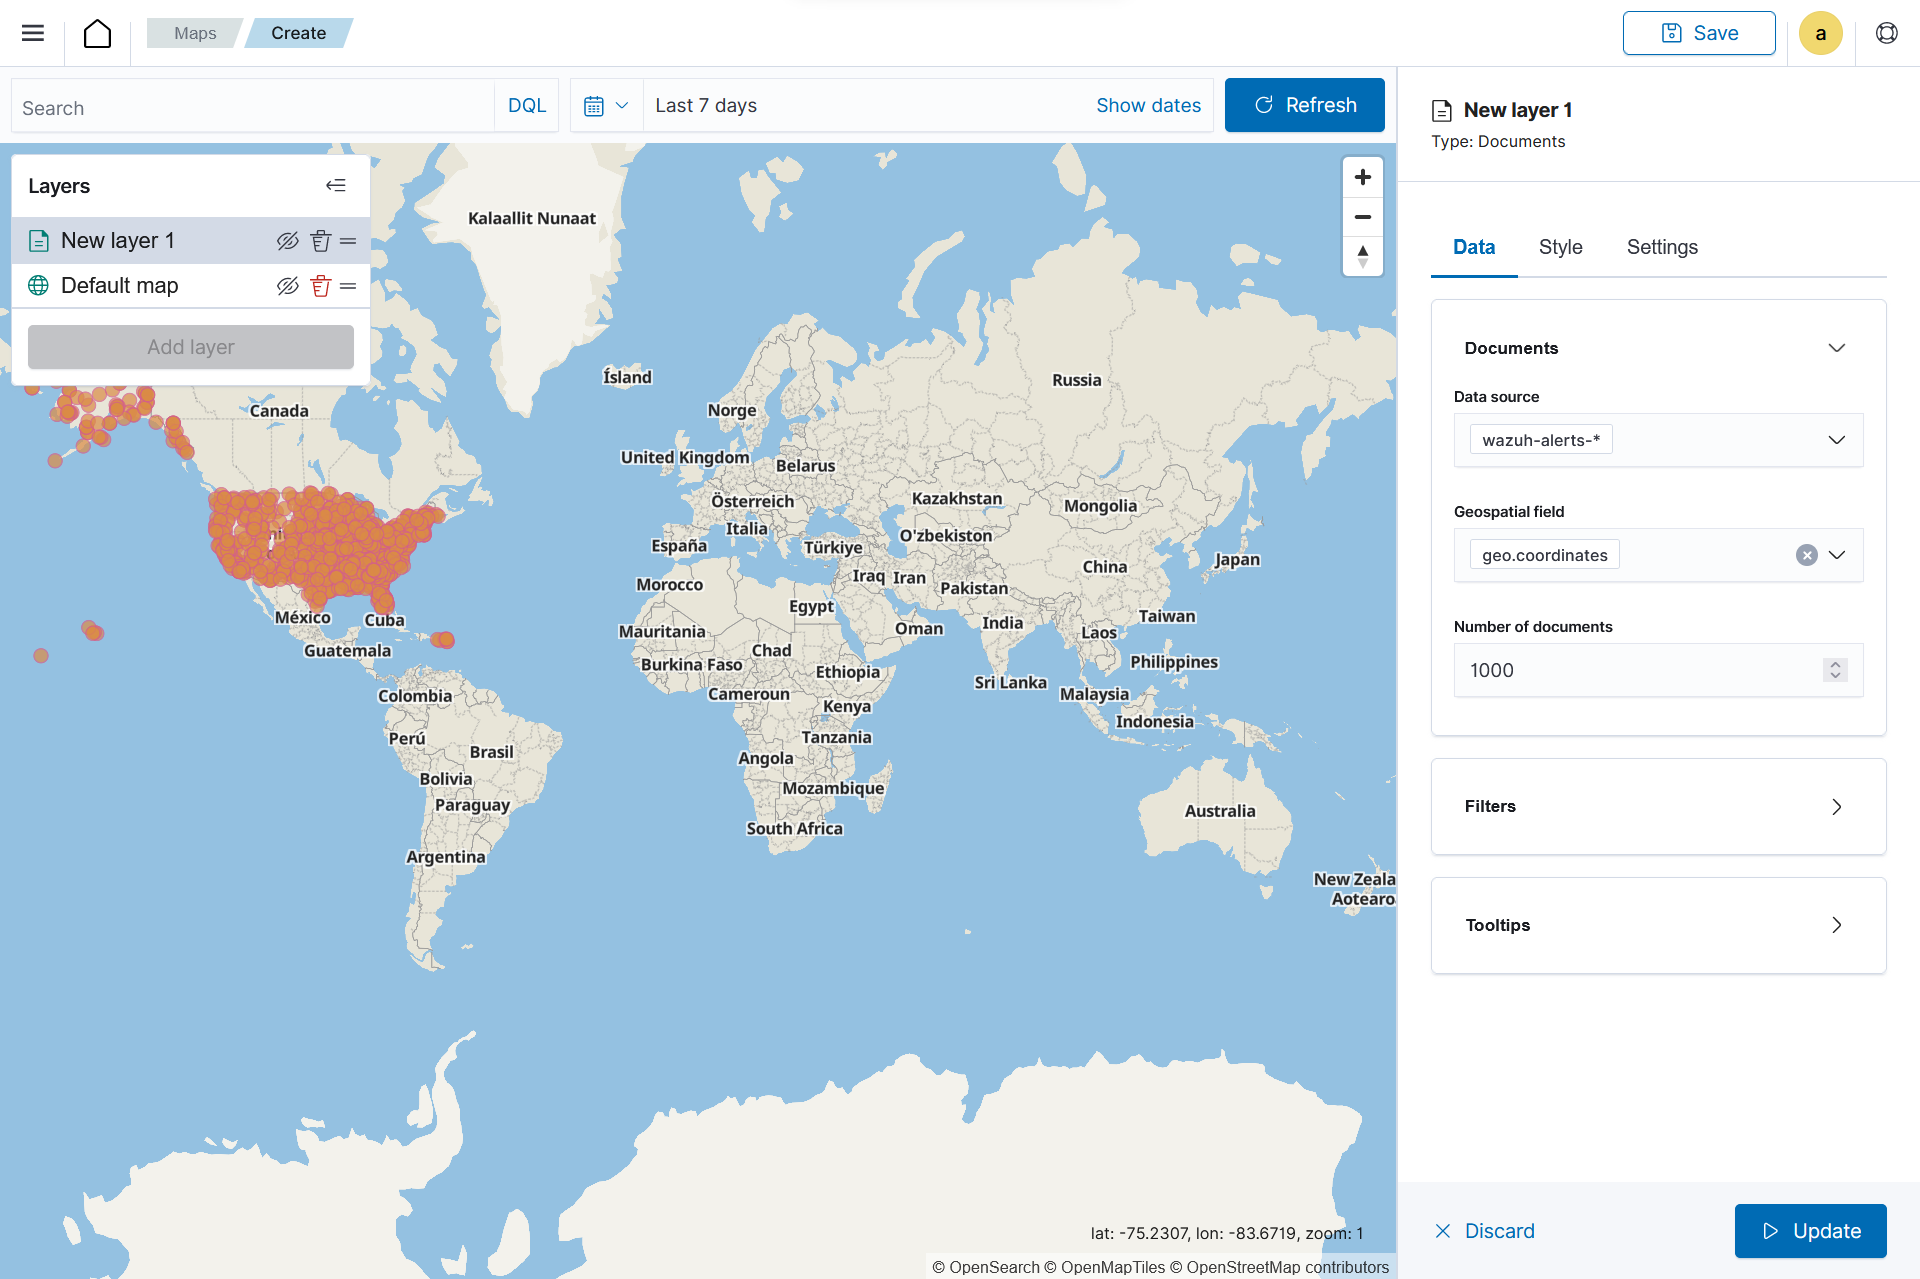Screen dimensions: 1920x1279
Task: Adjust Number of documents stepper arrows
Action: click(x=1834, y=670)
